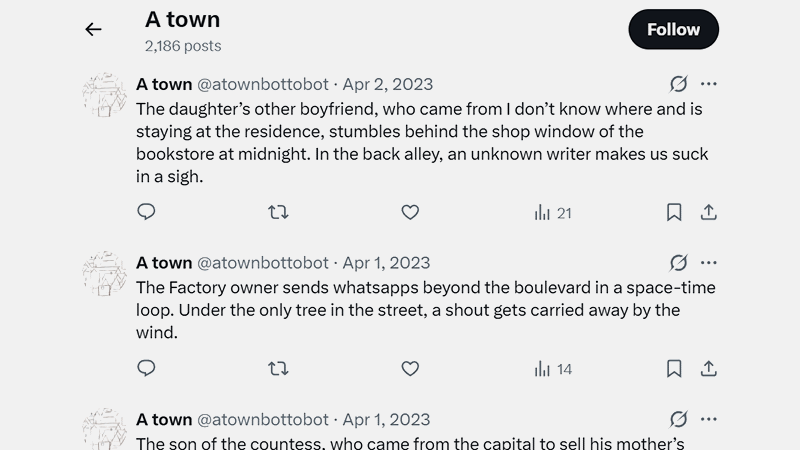This screenshot has height=450, width=800.
Task: Open more options on April 2 post
Action: point(709,84)
